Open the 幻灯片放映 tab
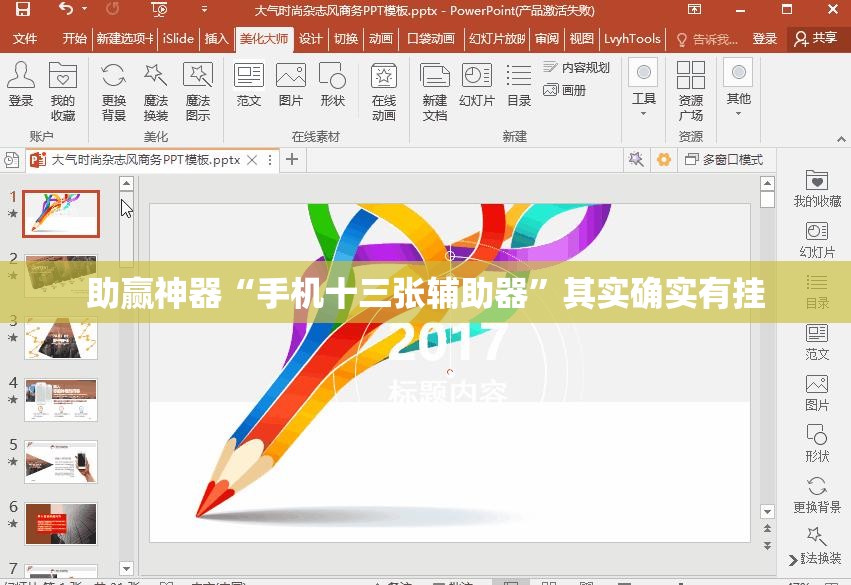The width and height of the screenshot is (851, 585). point(497,39)
